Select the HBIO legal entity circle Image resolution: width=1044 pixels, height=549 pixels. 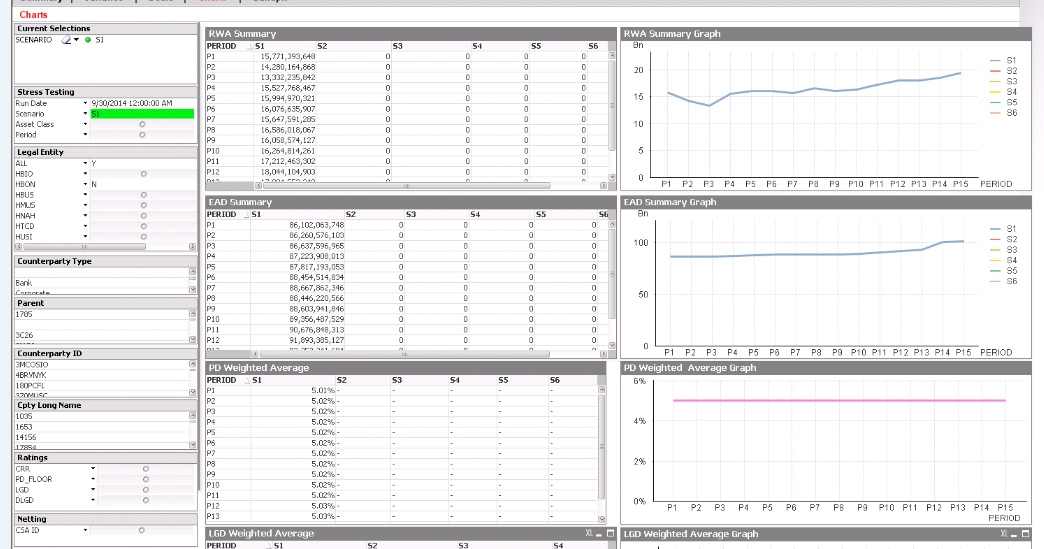[x=144, y=173]
